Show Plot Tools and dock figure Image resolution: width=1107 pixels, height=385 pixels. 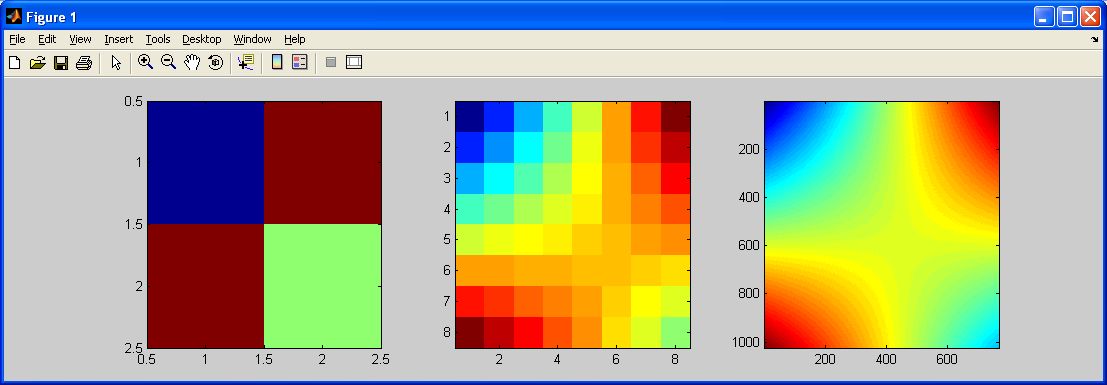click(354, 62)
